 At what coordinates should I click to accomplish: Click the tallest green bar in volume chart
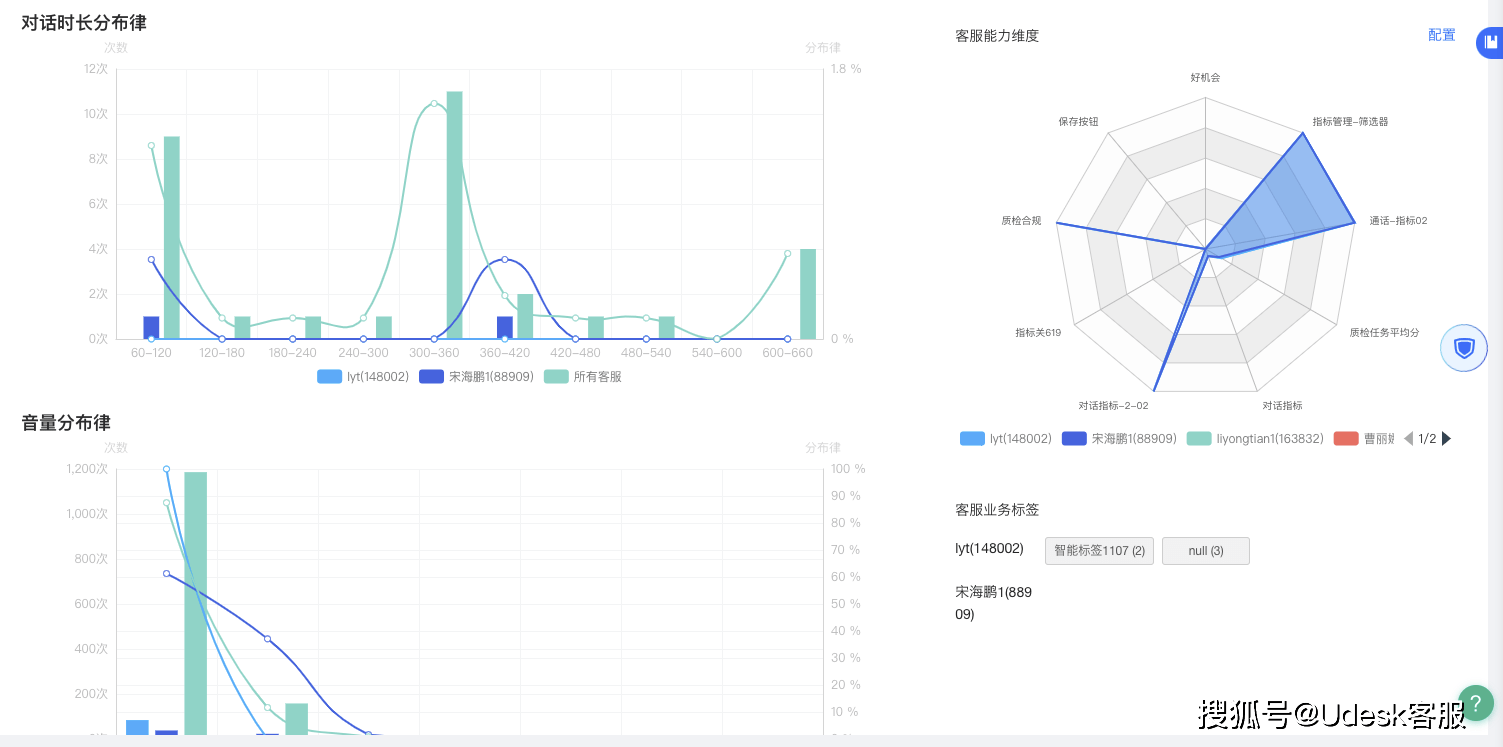click(x=196, y=604)
